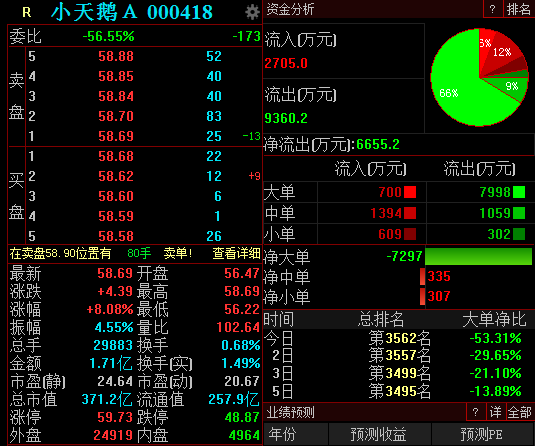Show 全部 forecasts in 业绩预测
Viewport: 535px width, 446px height.
520,412
